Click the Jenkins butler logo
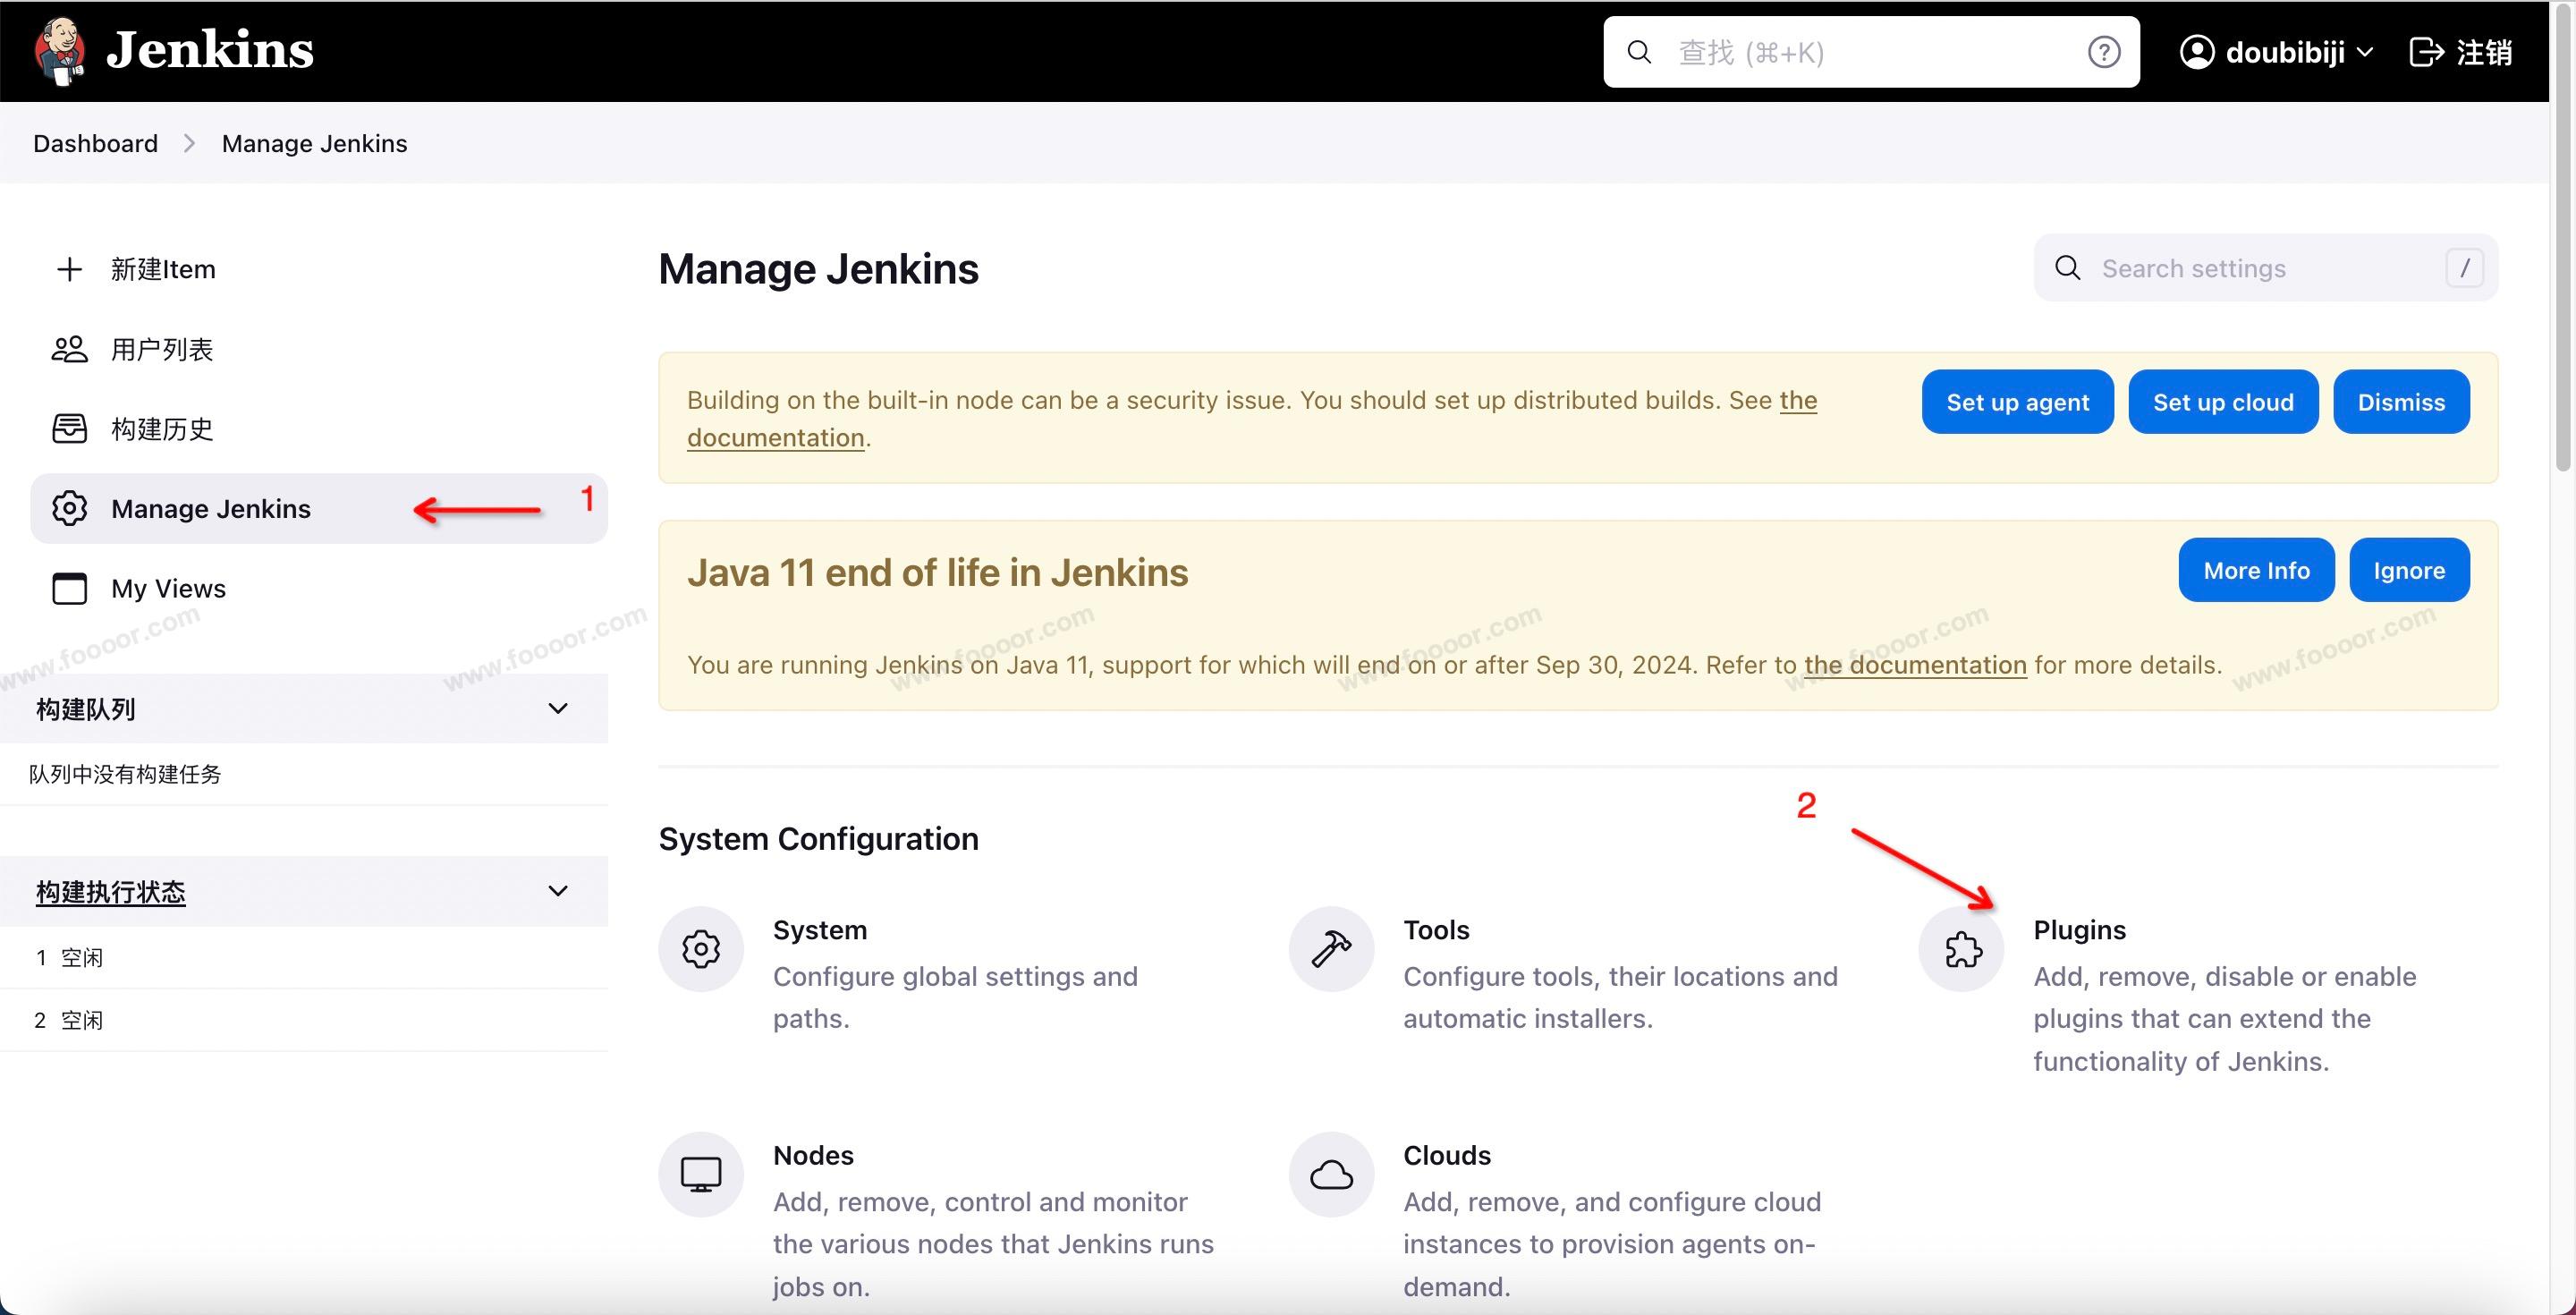2576x1315 pixels. (60, 50)
